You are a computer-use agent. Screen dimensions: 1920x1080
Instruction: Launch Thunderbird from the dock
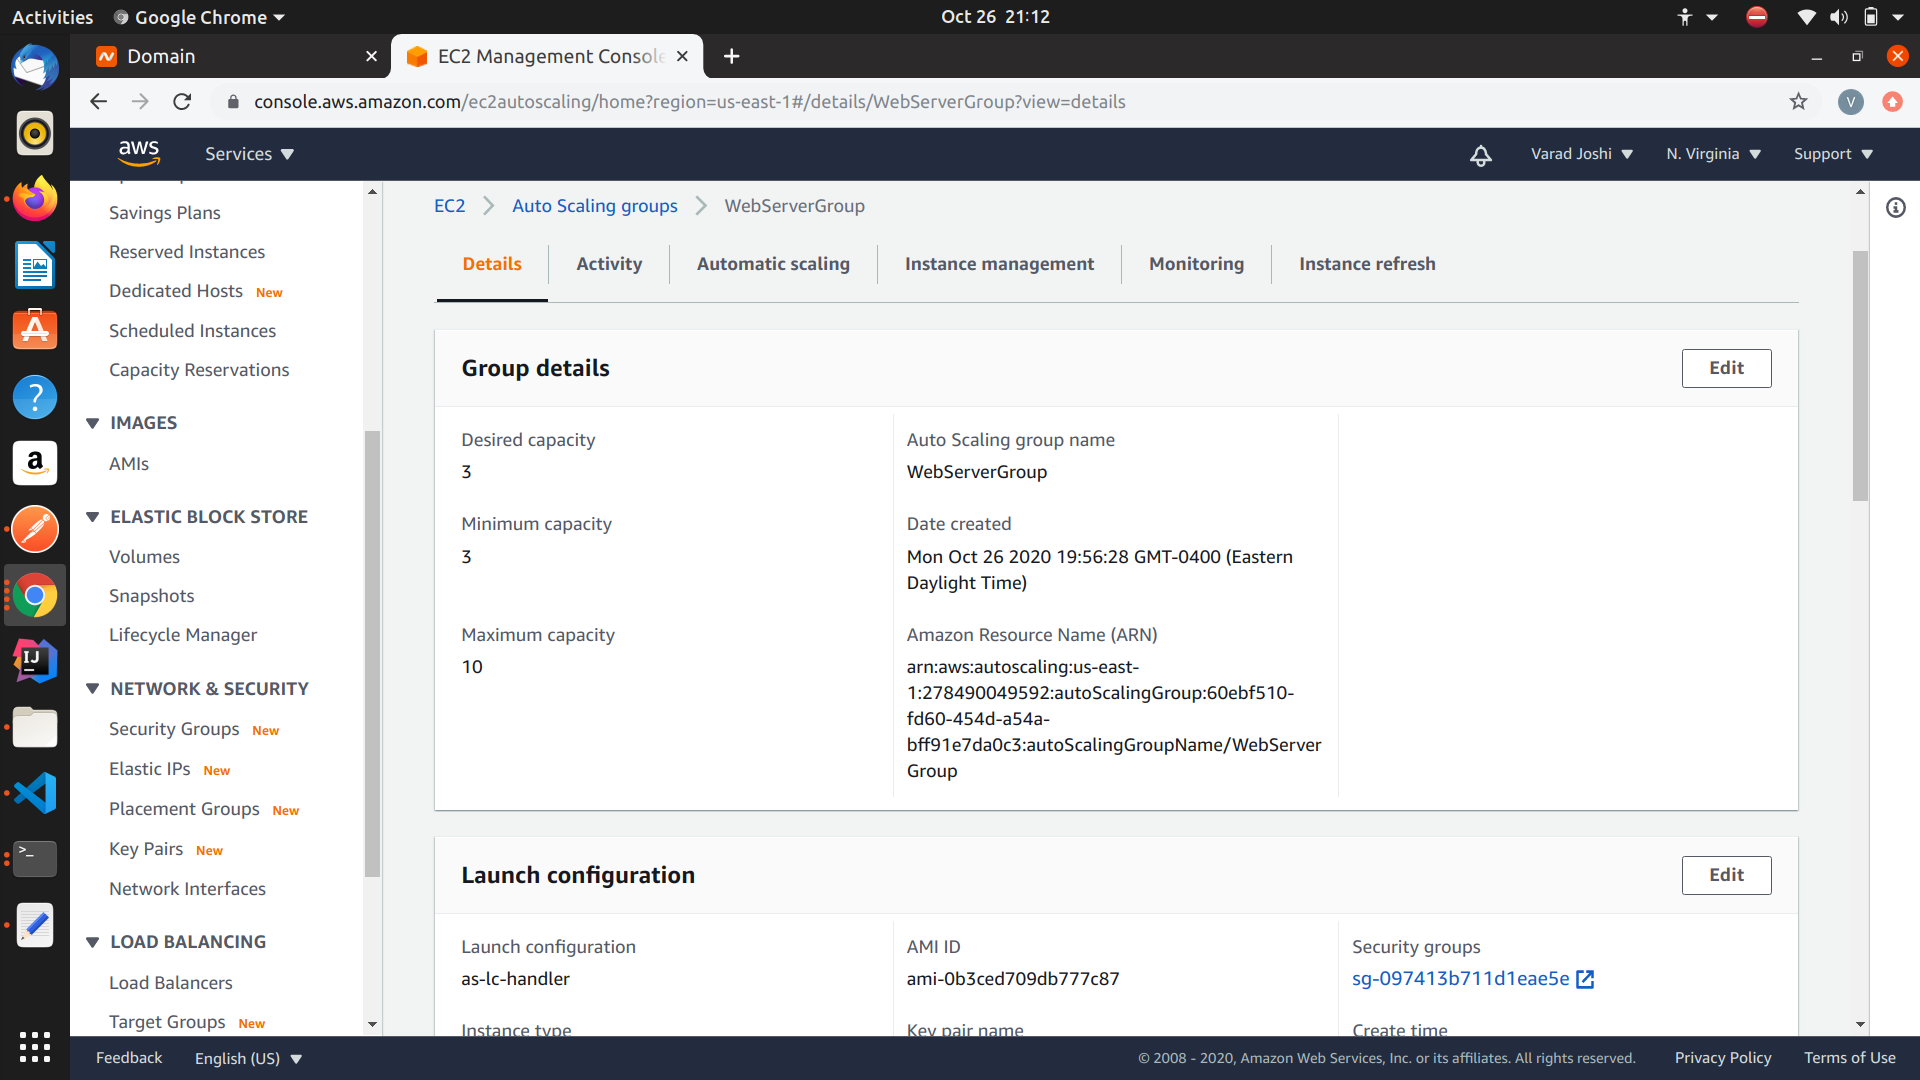pyautogui.click(x=35, y=68)
